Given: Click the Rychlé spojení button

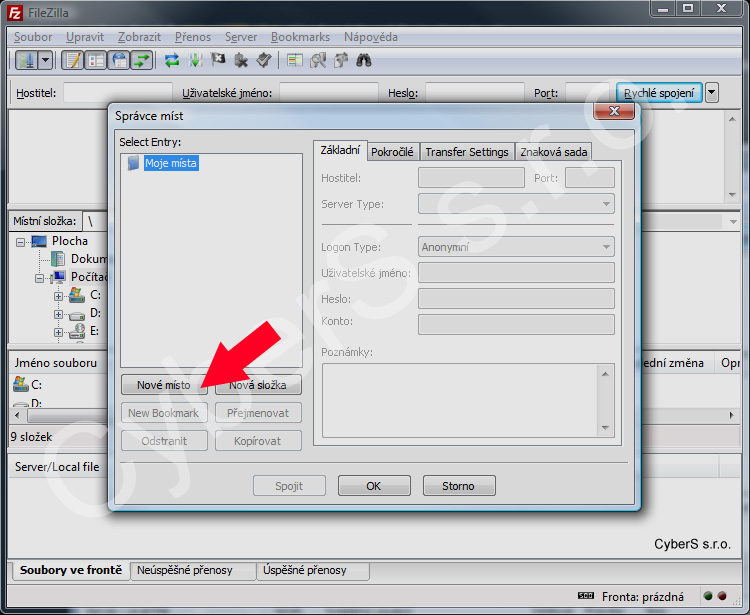Looking at the screenshot, I should 659,93.
